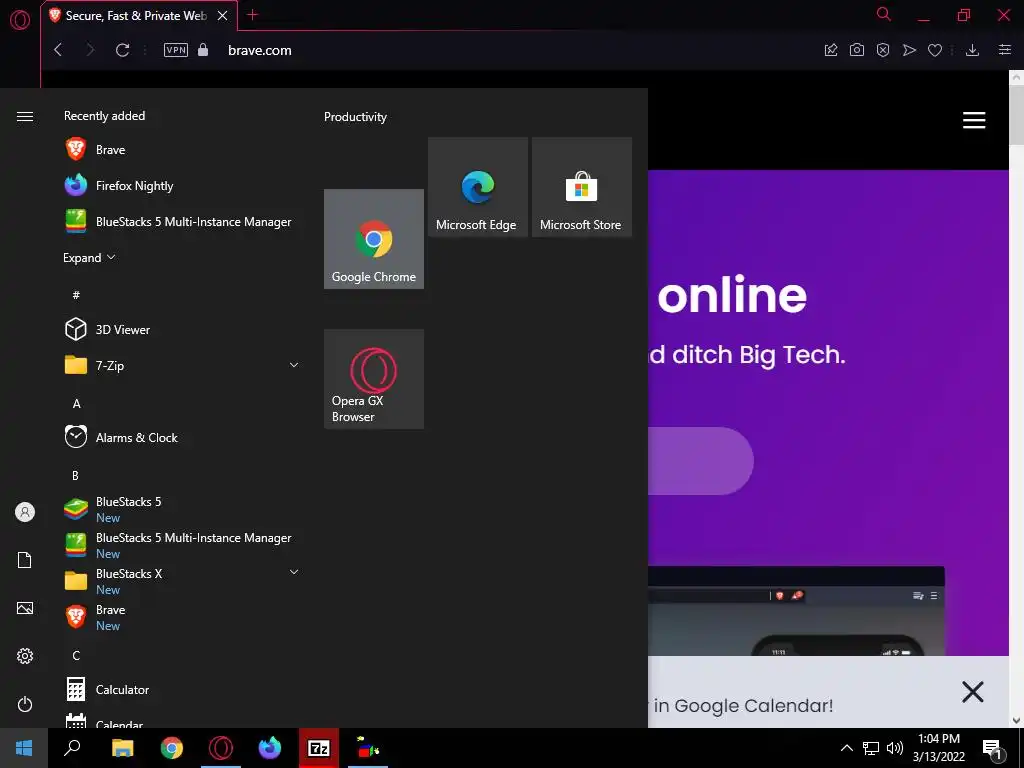
Task: Toggle the VPN badge in the address bar
Action: click(176, 50)
